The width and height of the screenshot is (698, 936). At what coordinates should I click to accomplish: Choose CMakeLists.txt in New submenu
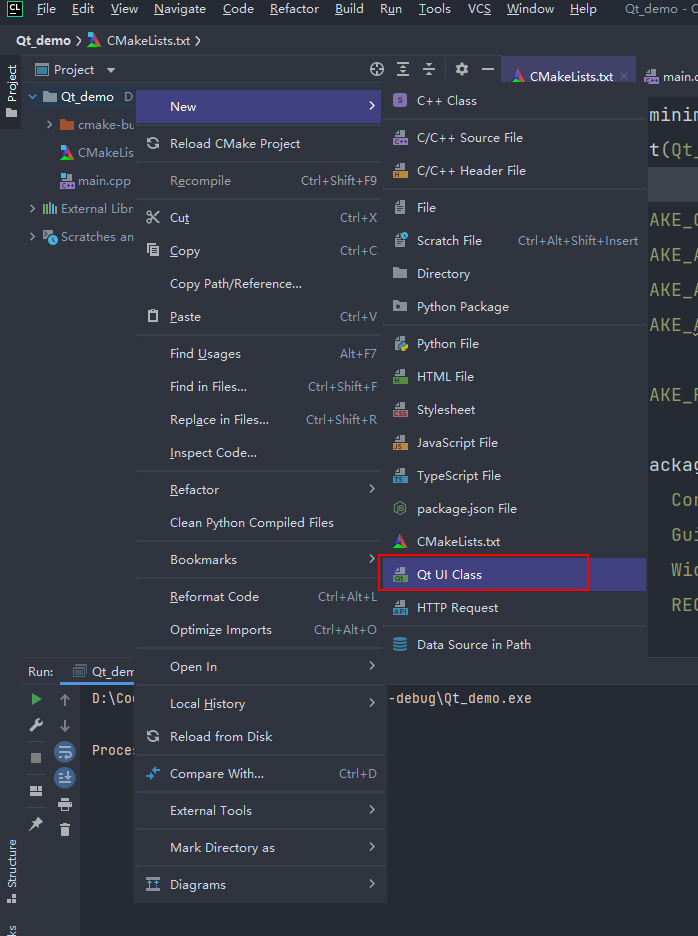[x=514, y=542]
